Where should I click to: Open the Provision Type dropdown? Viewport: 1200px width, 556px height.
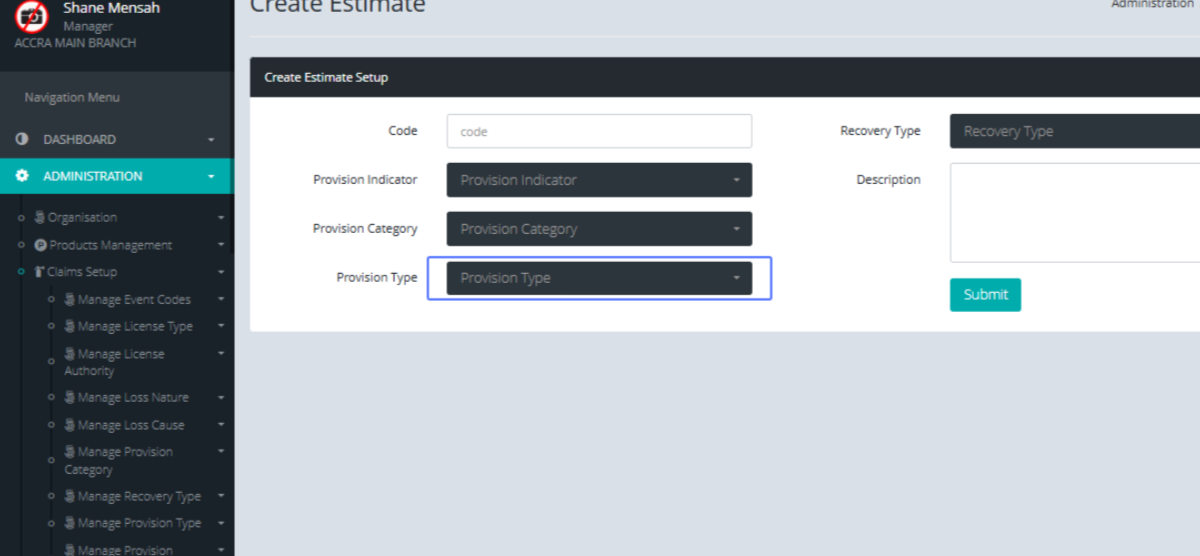tap(598, 278)
